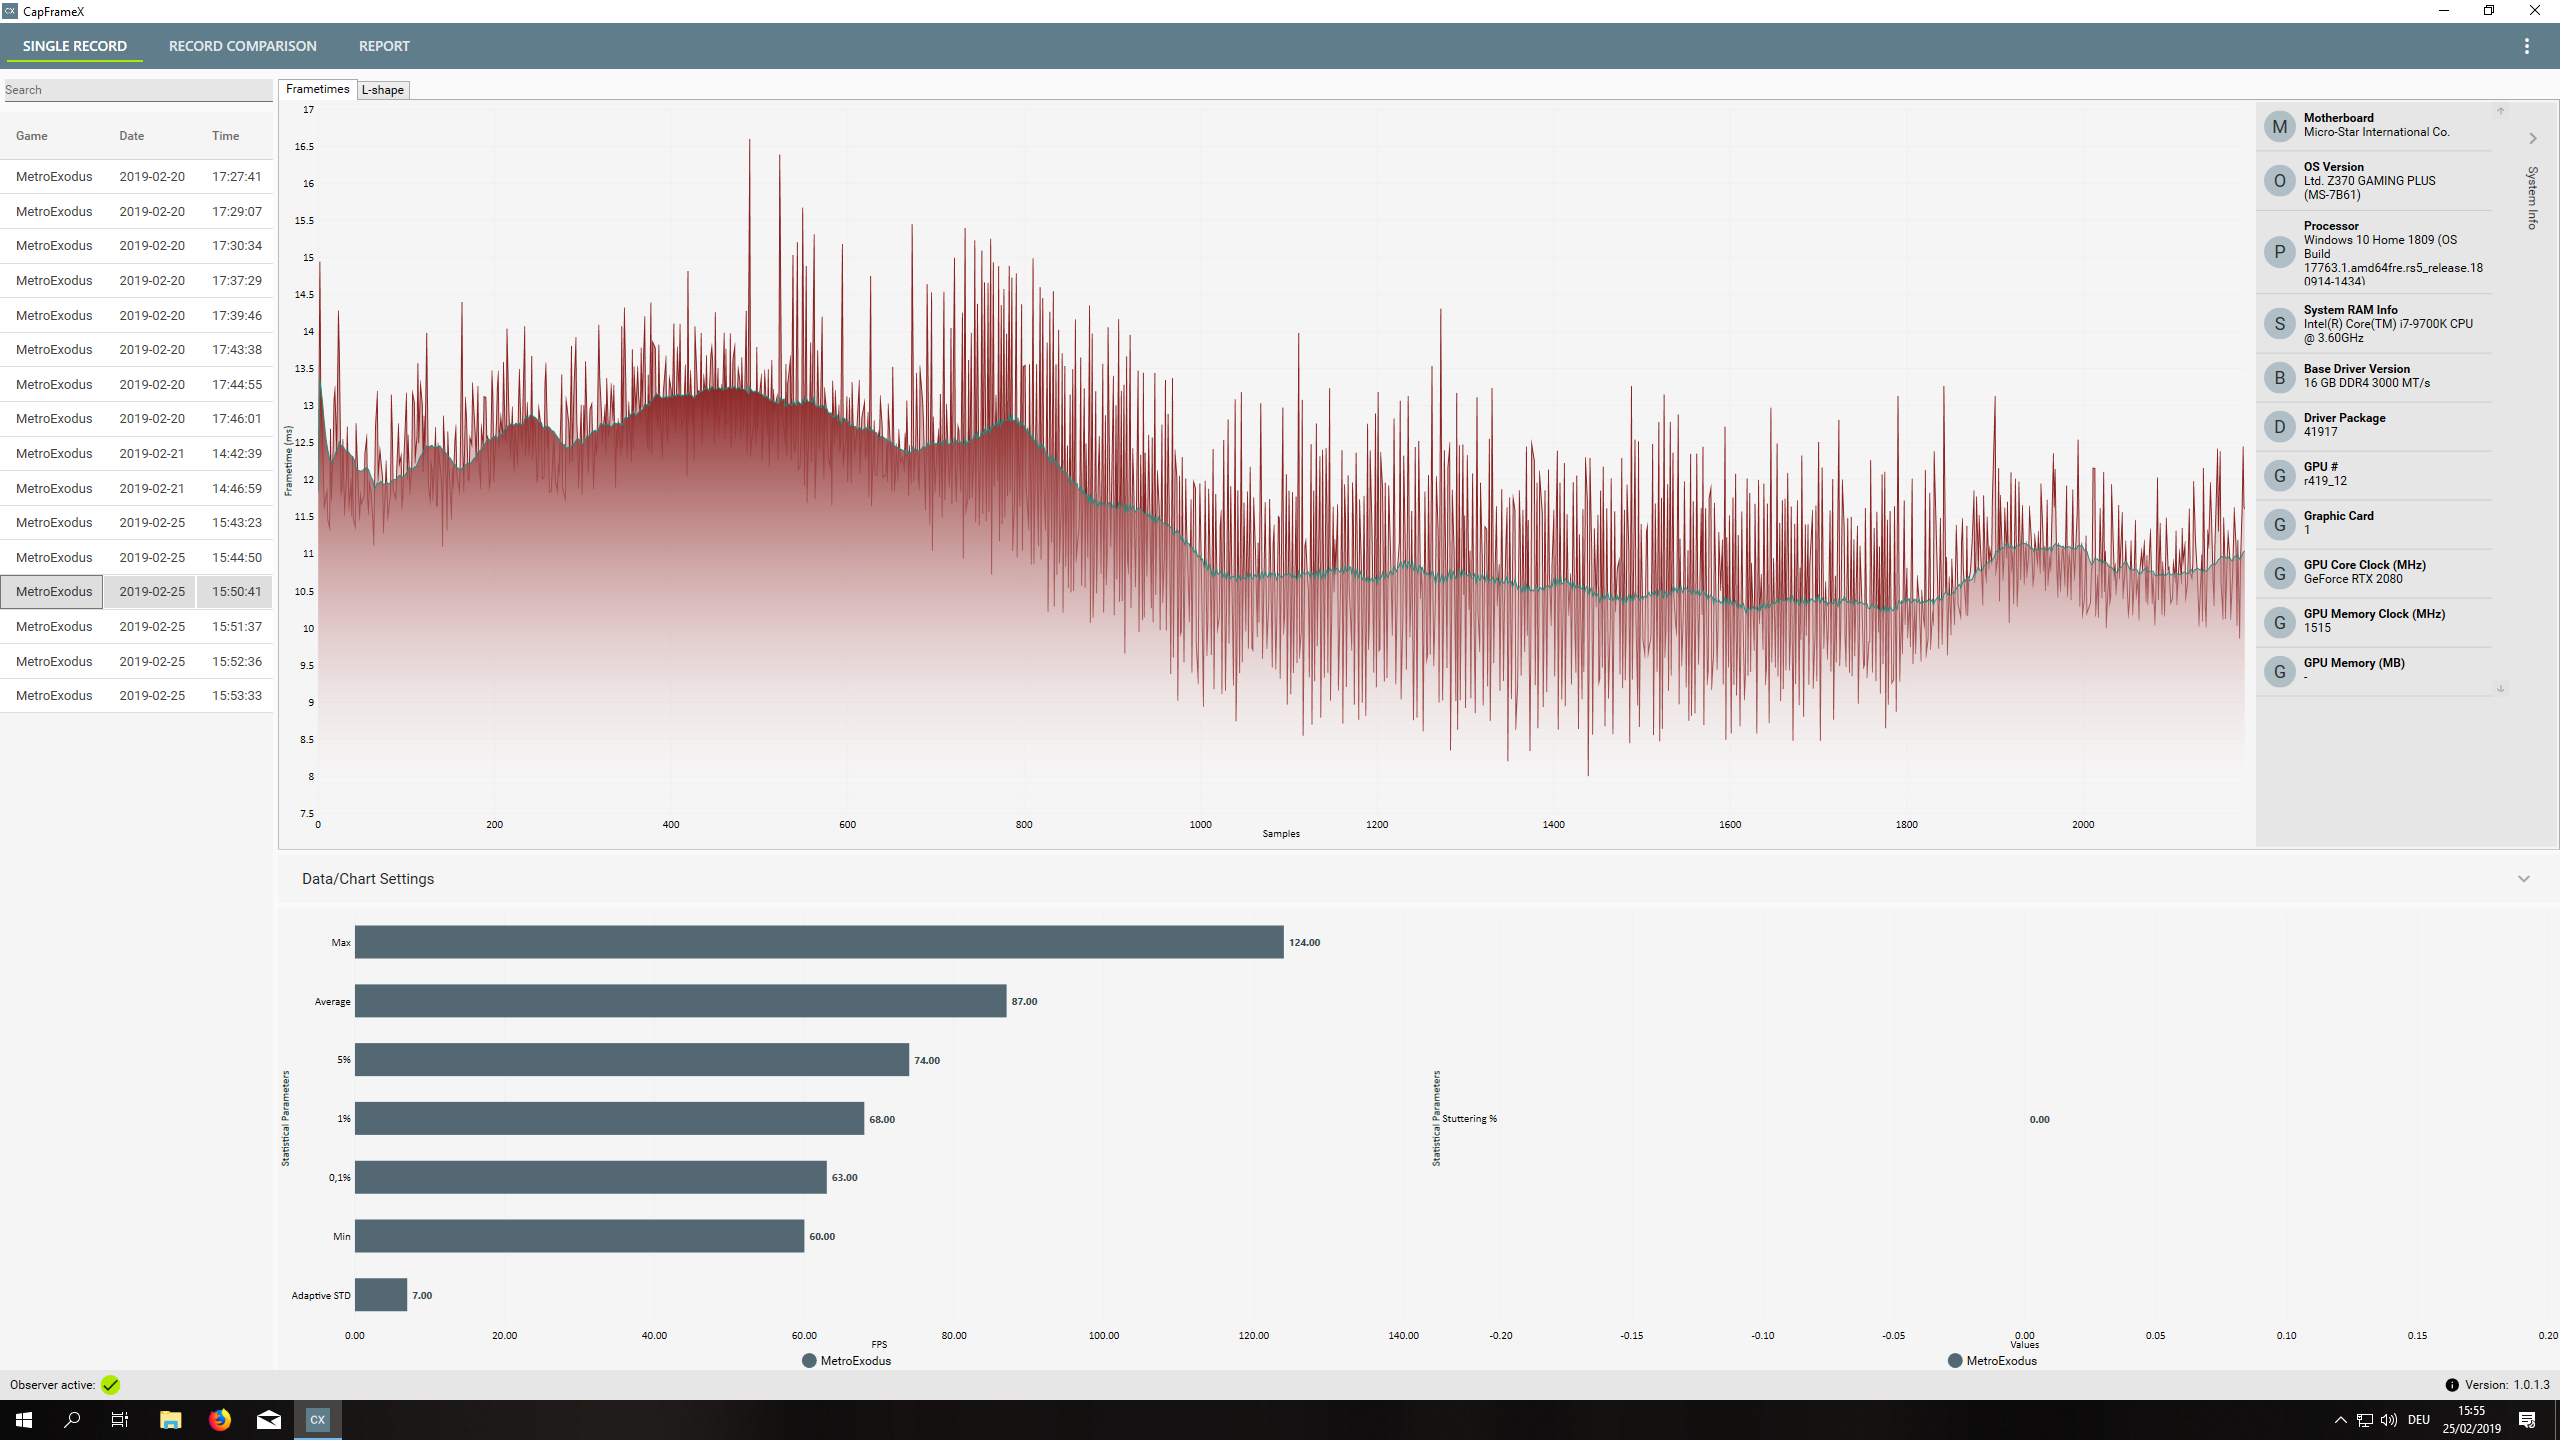
Task: Click the version info icon
Action: pyautogui.click(x=2451, y=1385)
